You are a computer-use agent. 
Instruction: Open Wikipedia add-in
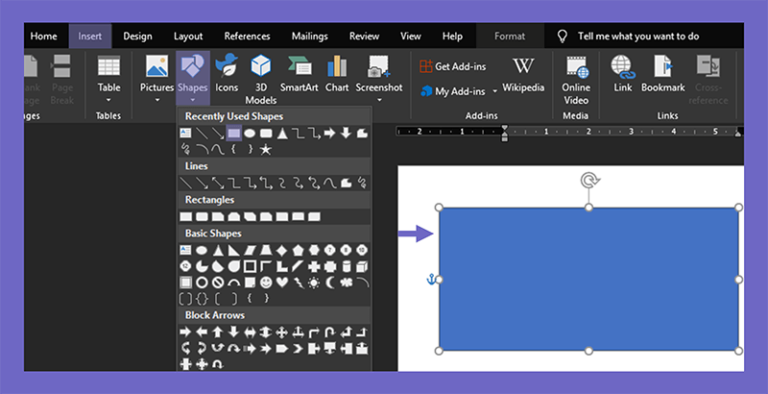click(x=523, y=74)
